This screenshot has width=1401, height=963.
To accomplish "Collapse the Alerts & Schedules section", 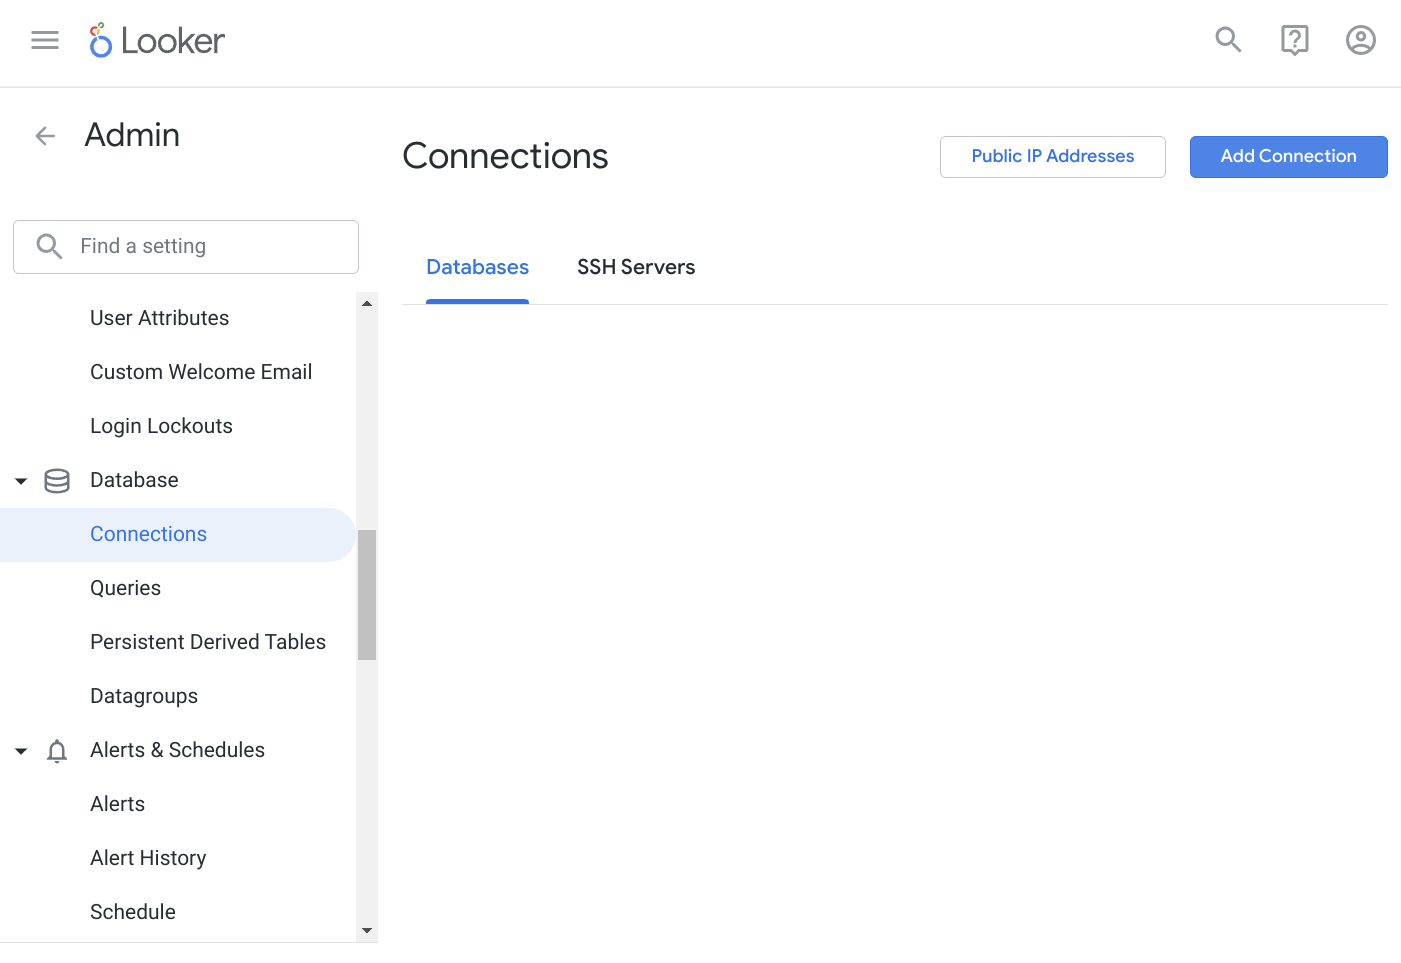I will pyautogui.click(x=20, y=751).
